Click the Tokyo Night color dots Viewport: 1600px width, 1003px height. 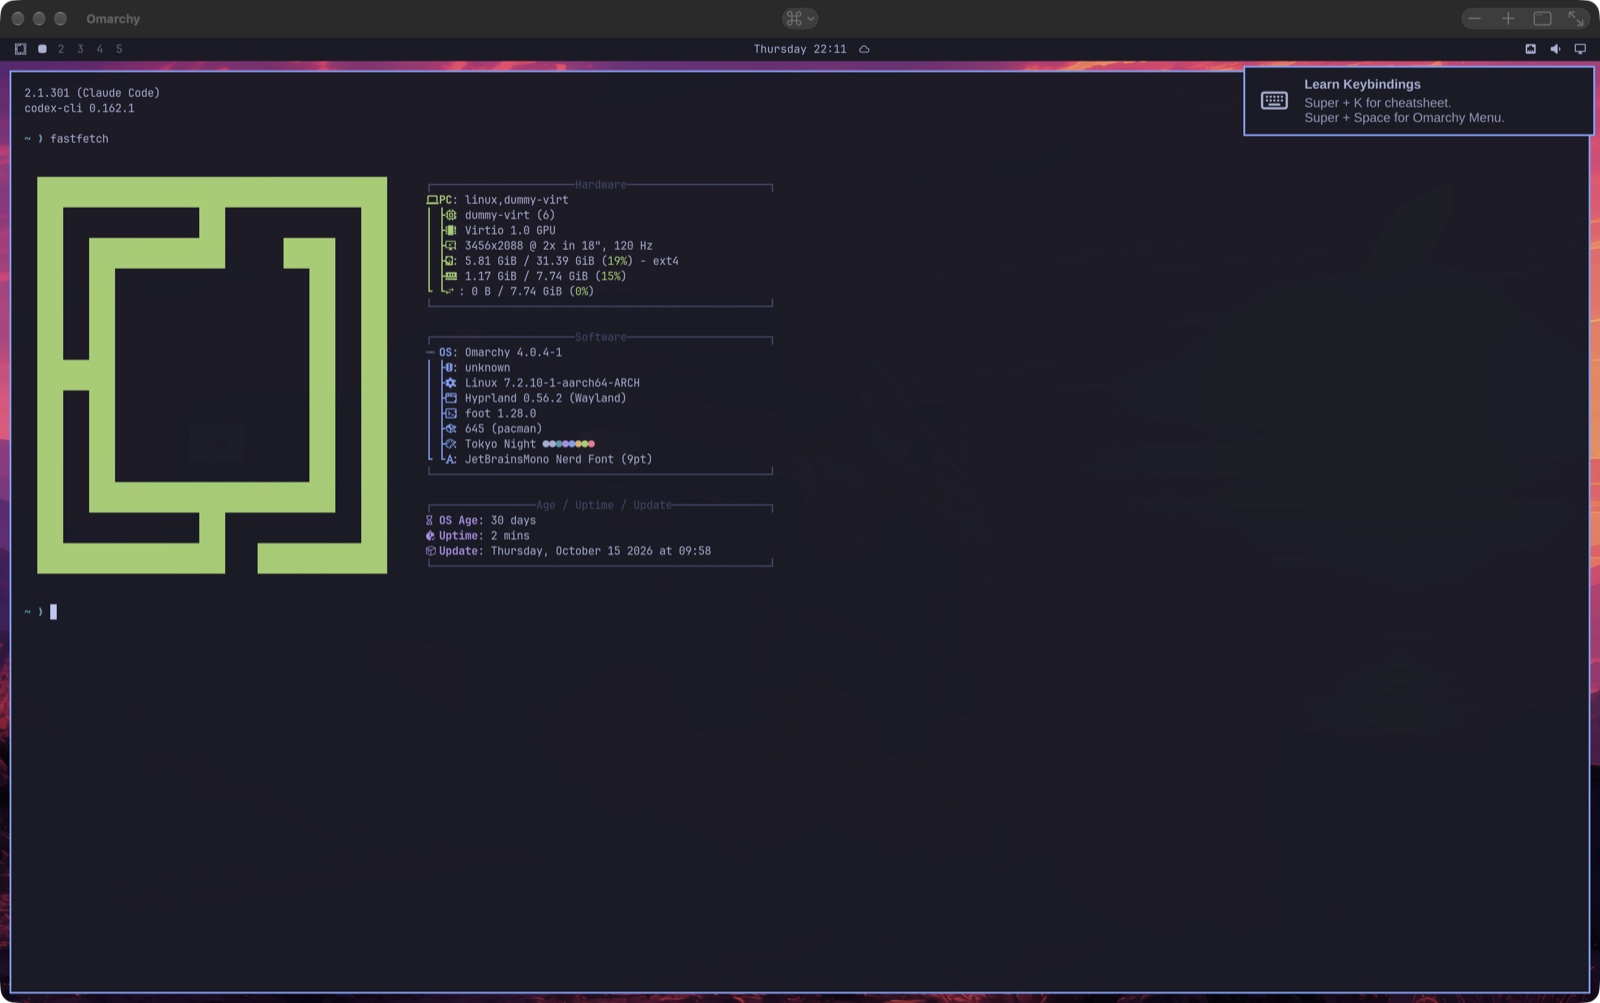pyautogui.click(x=568, y=444)
